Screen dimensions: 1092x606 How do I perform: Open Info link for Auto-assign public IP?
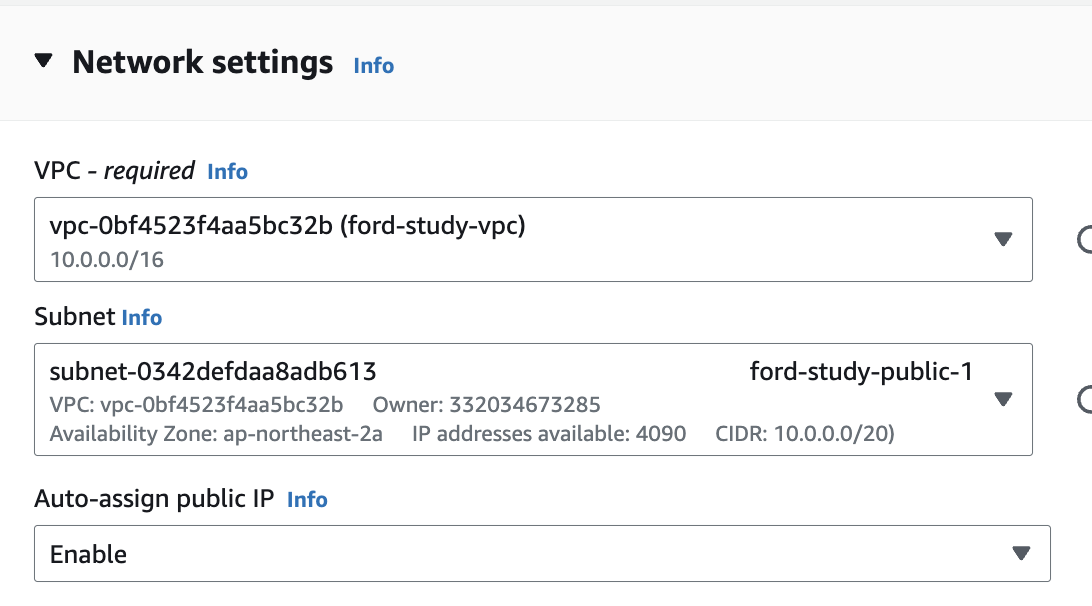point(307,499)
